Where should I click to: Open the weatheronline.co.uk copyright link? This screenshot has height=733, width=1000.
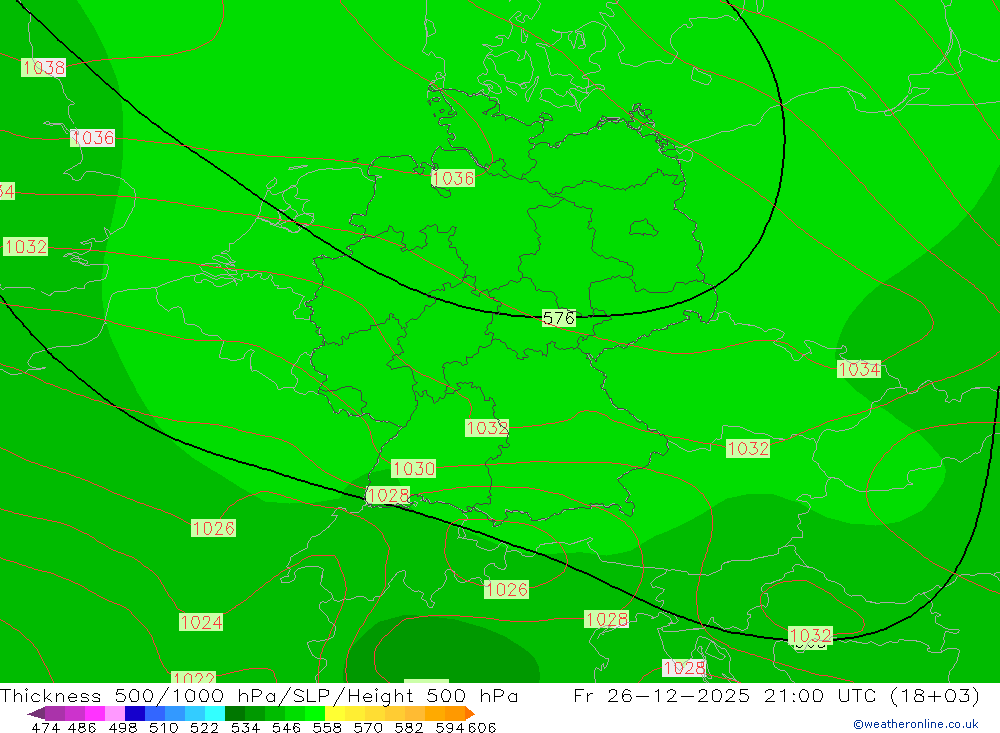(916, 724)
